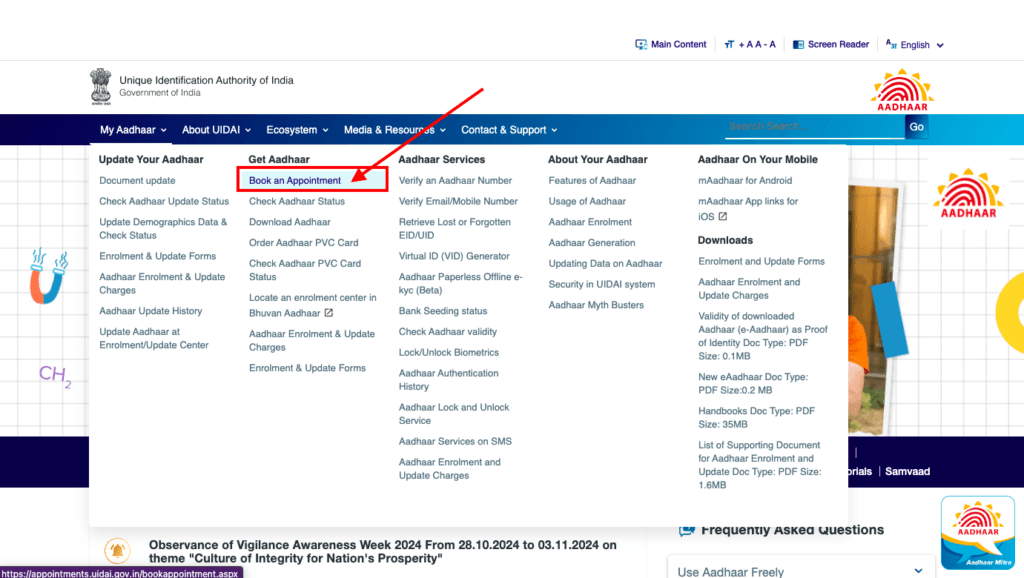Click the Aadhaar logo on banner
Screen dimensions: 1024x578
(x=968, y=193)
